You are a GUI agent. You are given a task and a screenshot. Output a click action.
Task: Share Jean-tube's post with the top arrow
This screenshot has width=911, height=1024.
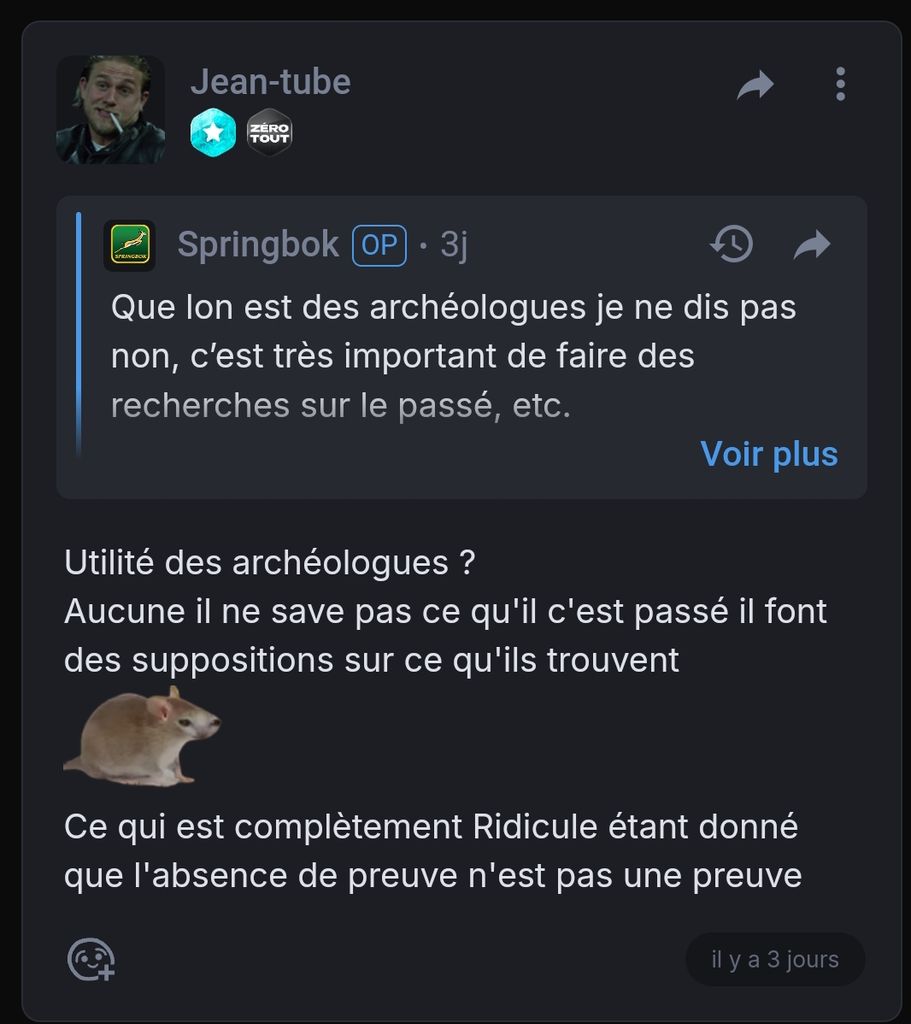[755, 86]
